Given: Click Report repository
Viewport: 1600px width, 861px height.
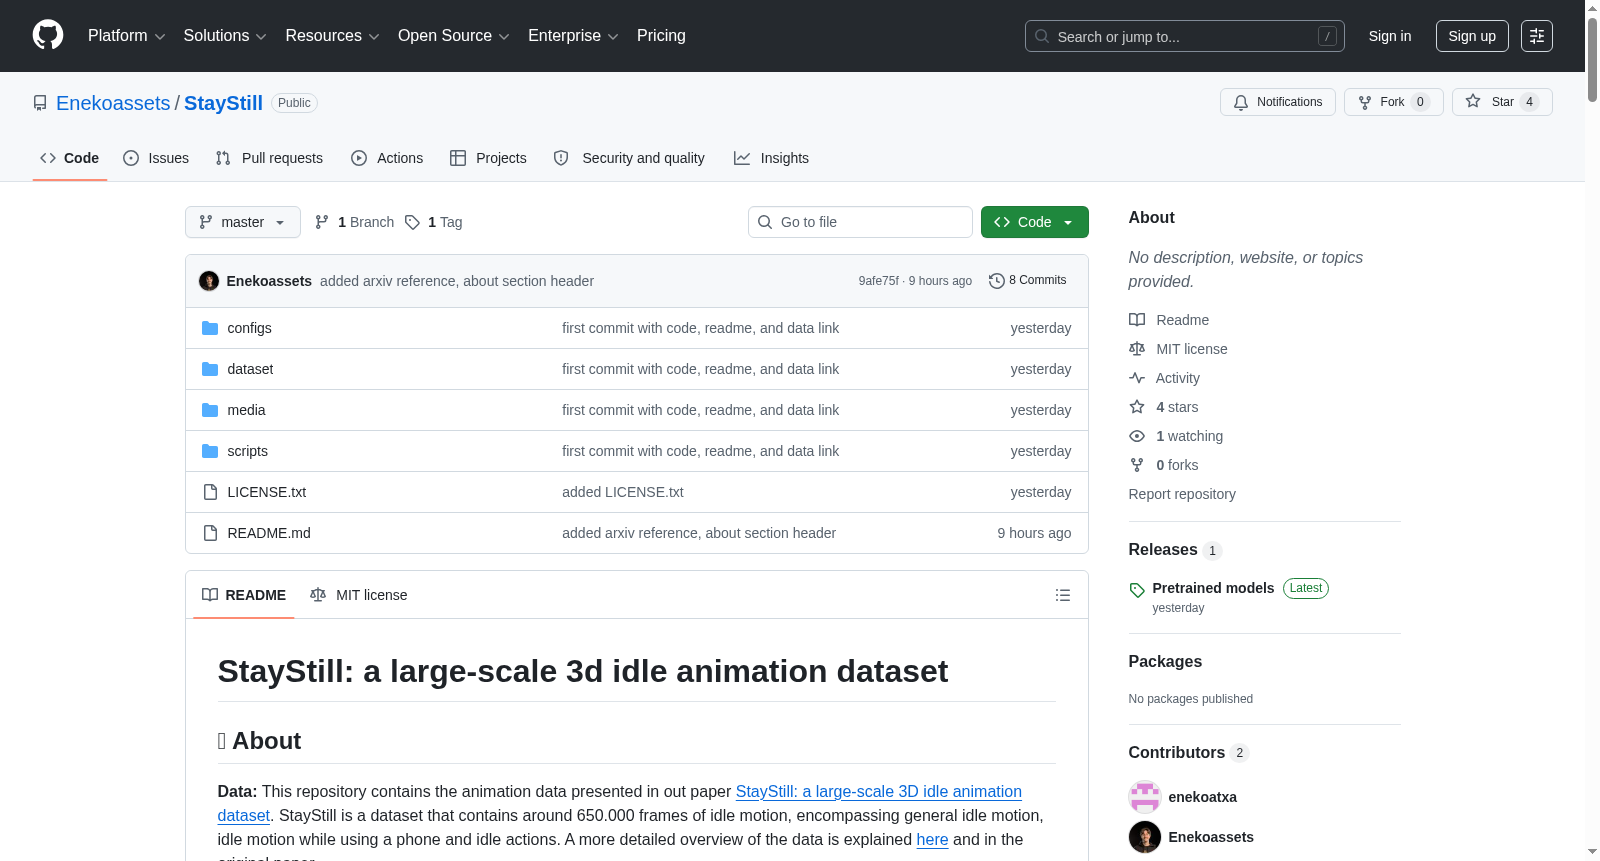Looking at the screenshot, I should [x=1181, y=494].
